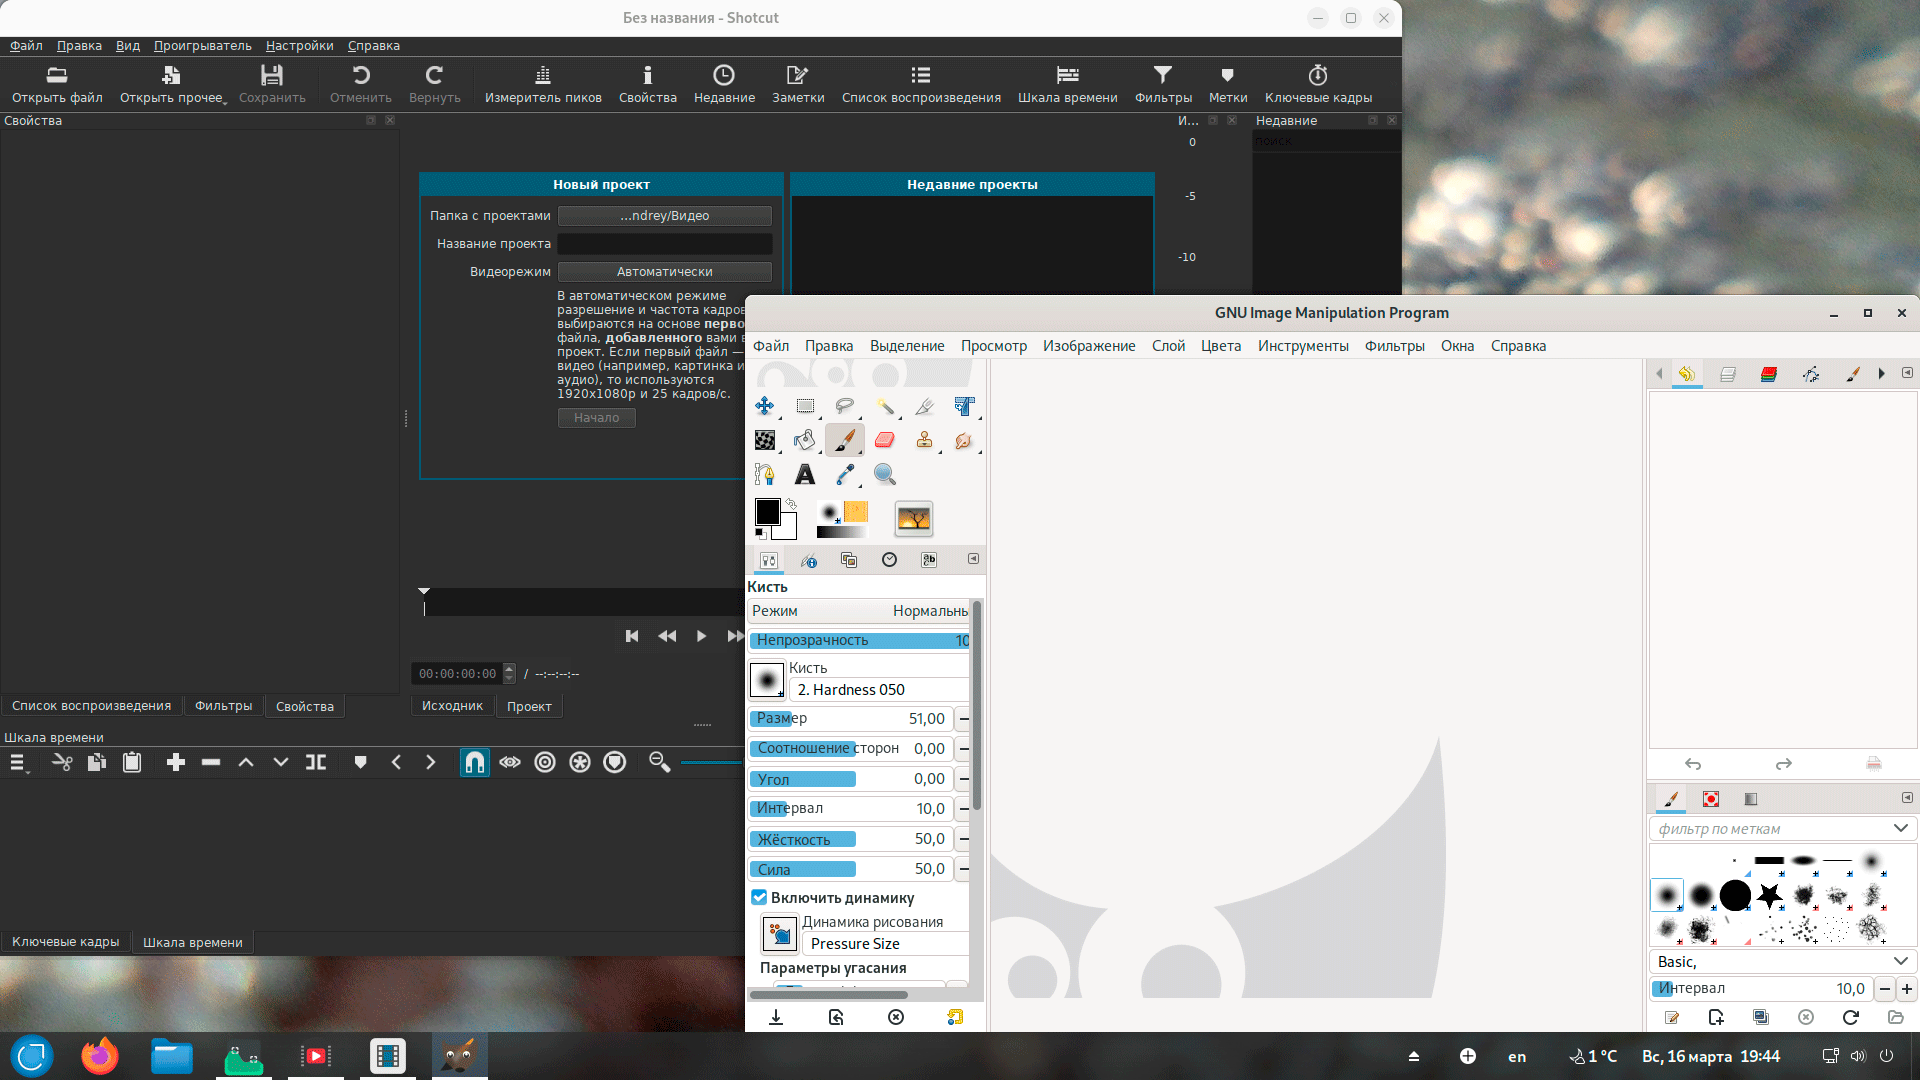Select the Zoom magnifier tool in GIMP

(x=885, y=475)
